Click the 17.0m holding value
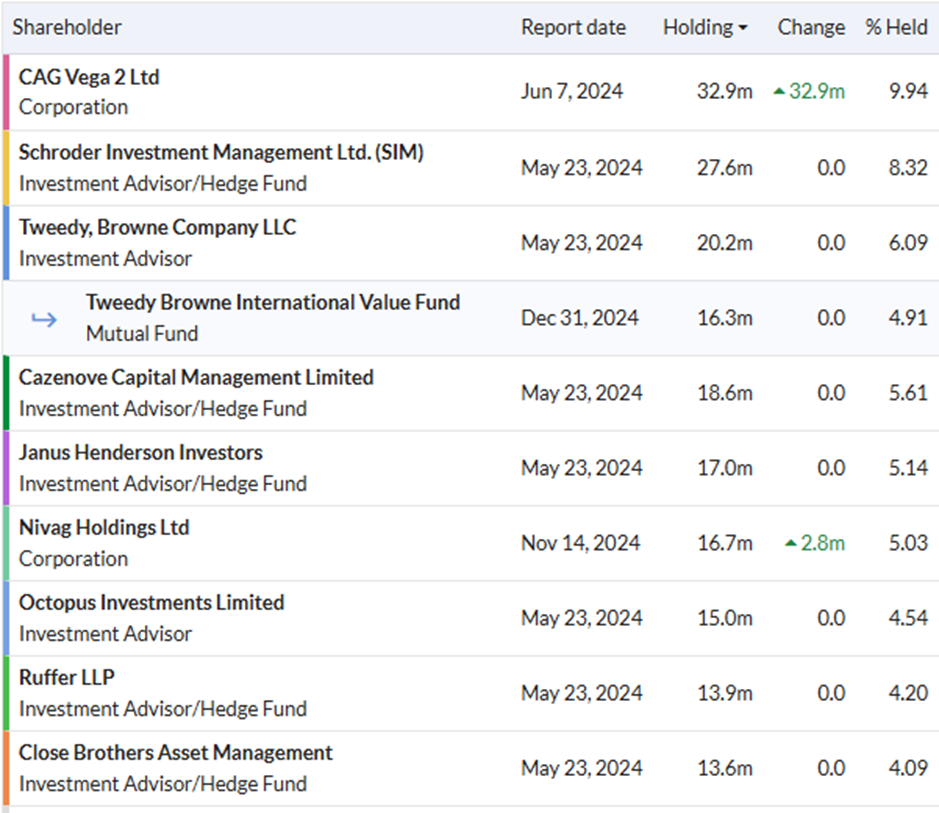The width and height of the screenshot is (939, 813). 725,468
